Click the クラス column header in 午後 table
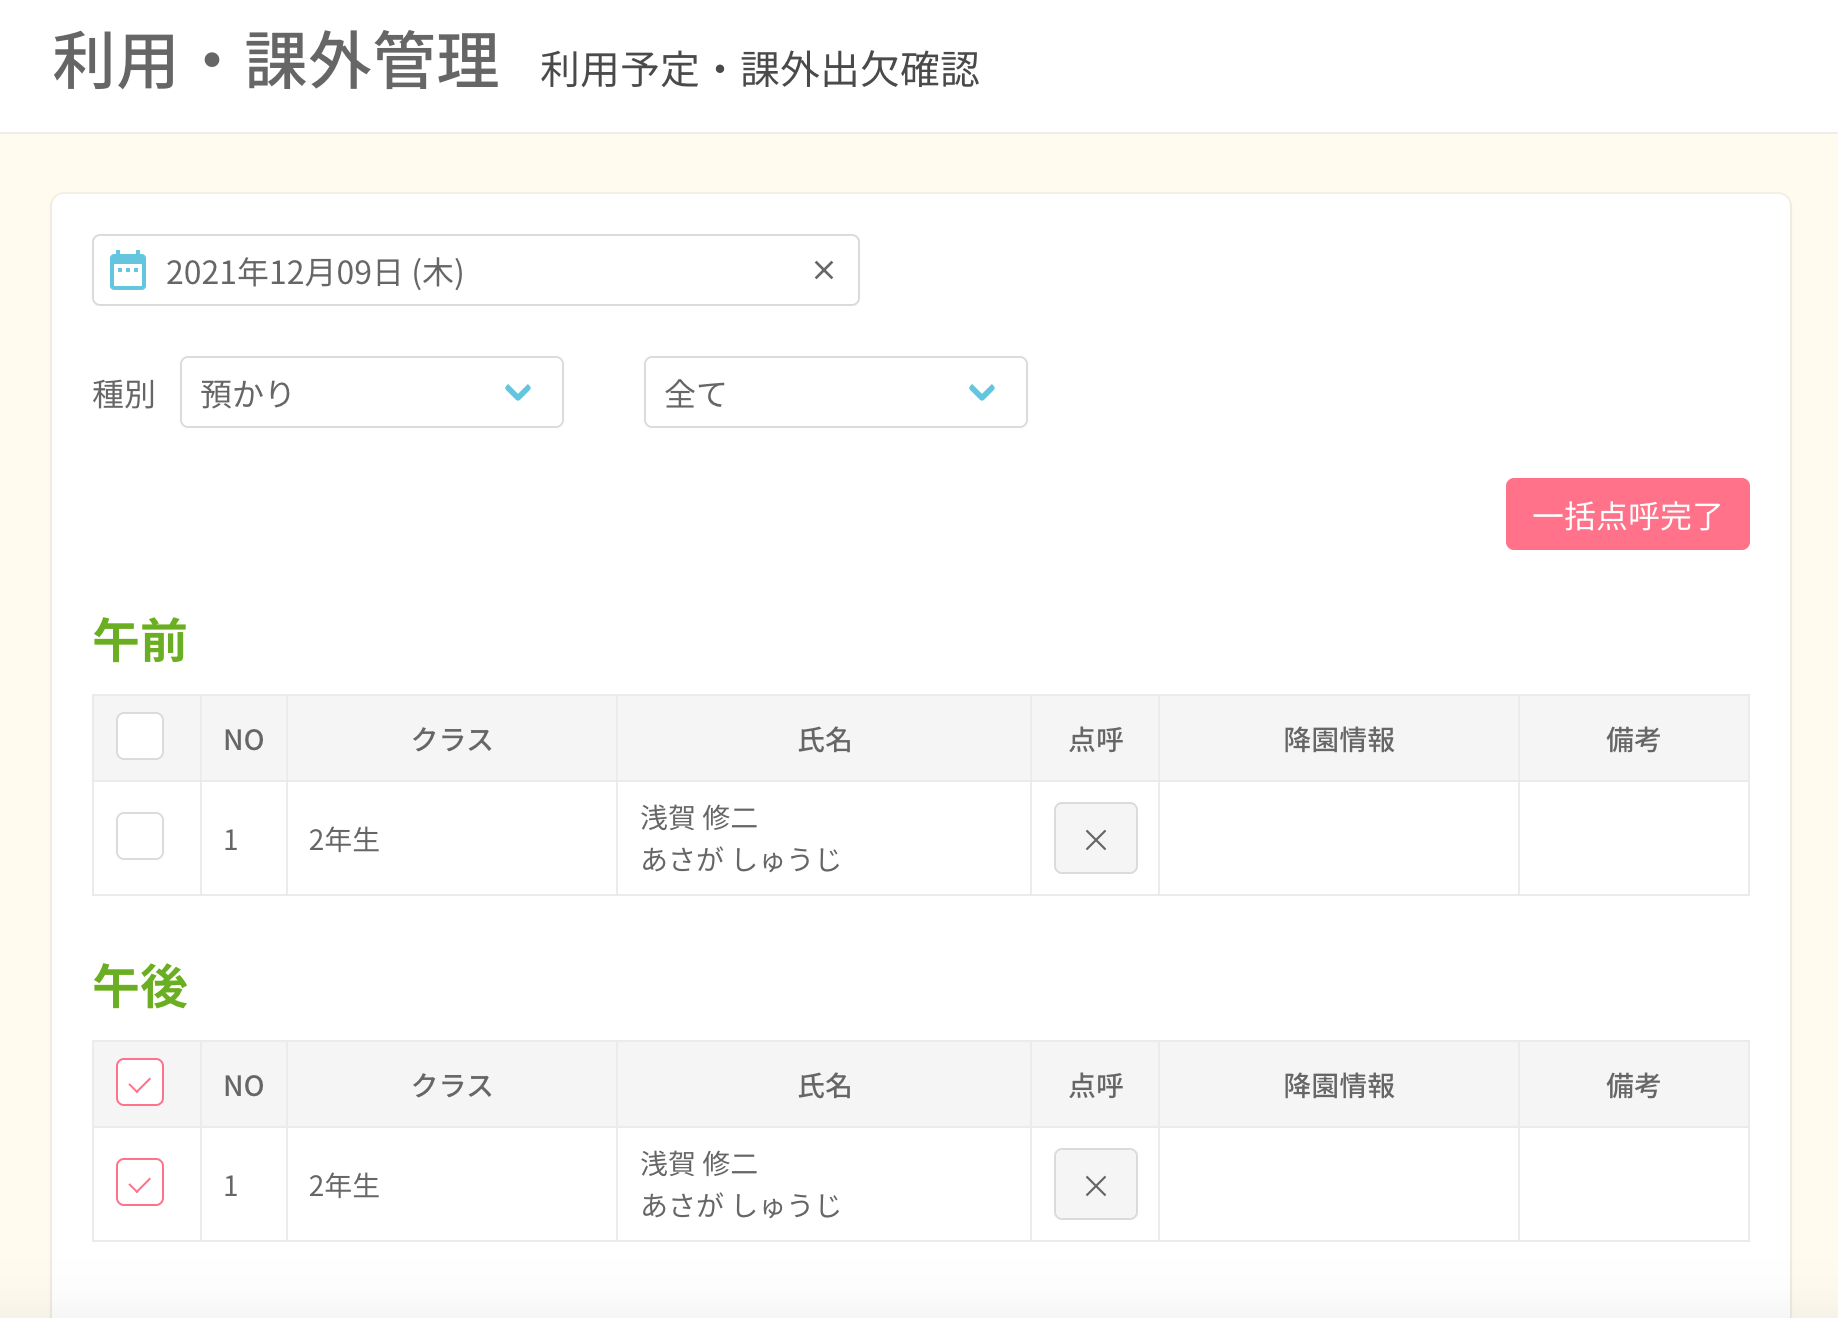 pyautogui.click(x=452, y=1086)
